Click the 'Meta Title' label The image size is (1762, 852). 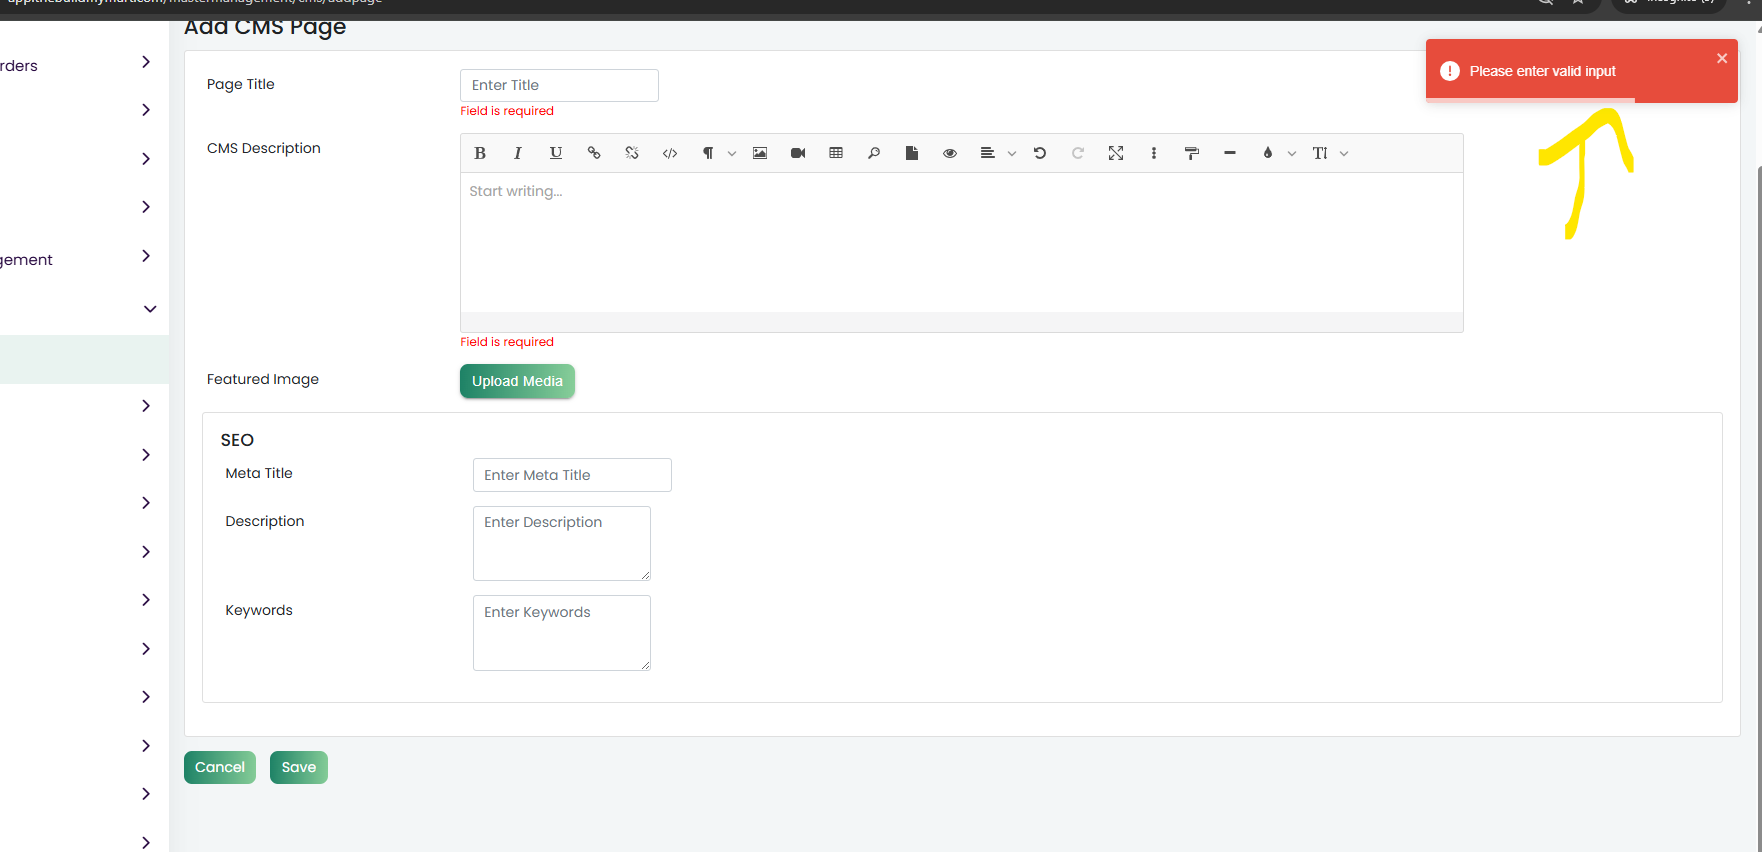[x=259, y=473]
